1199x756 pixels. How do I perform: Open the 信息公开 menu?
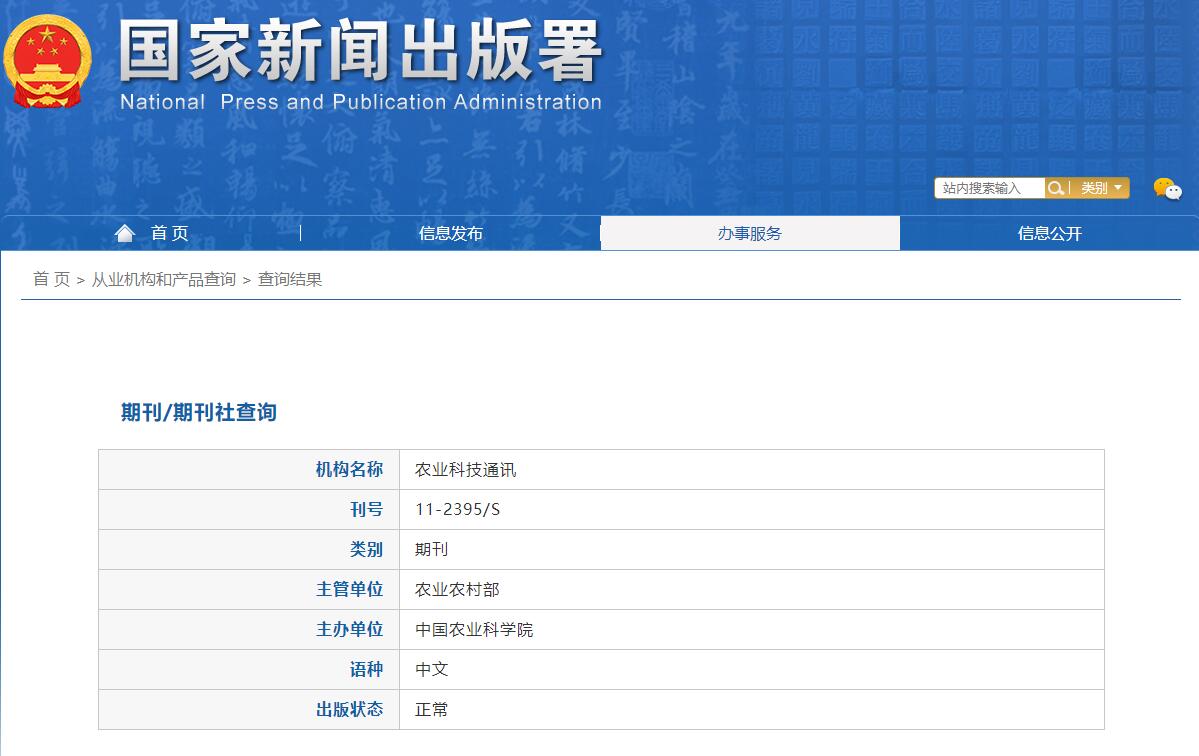[1049, 232]
